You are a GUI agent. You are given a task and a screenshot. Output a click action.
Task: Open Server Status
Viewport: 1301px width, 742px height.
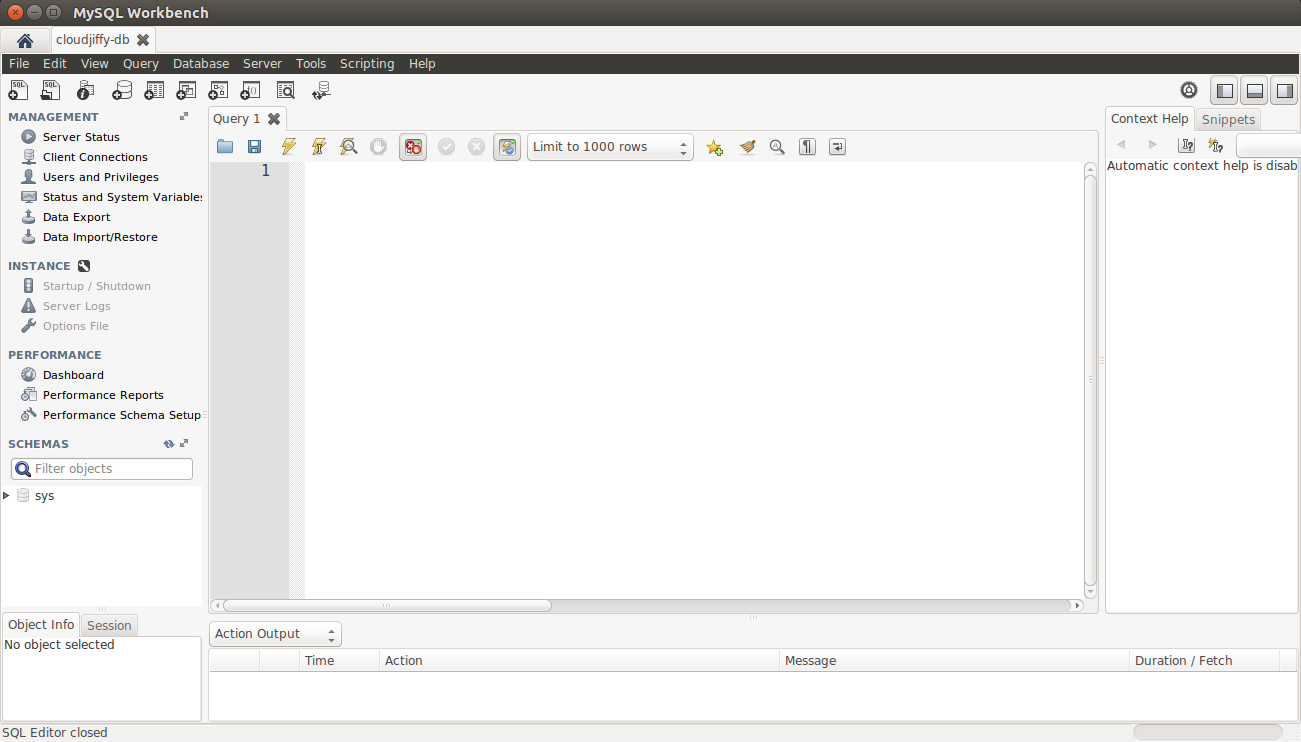click(x=81, y=137)
